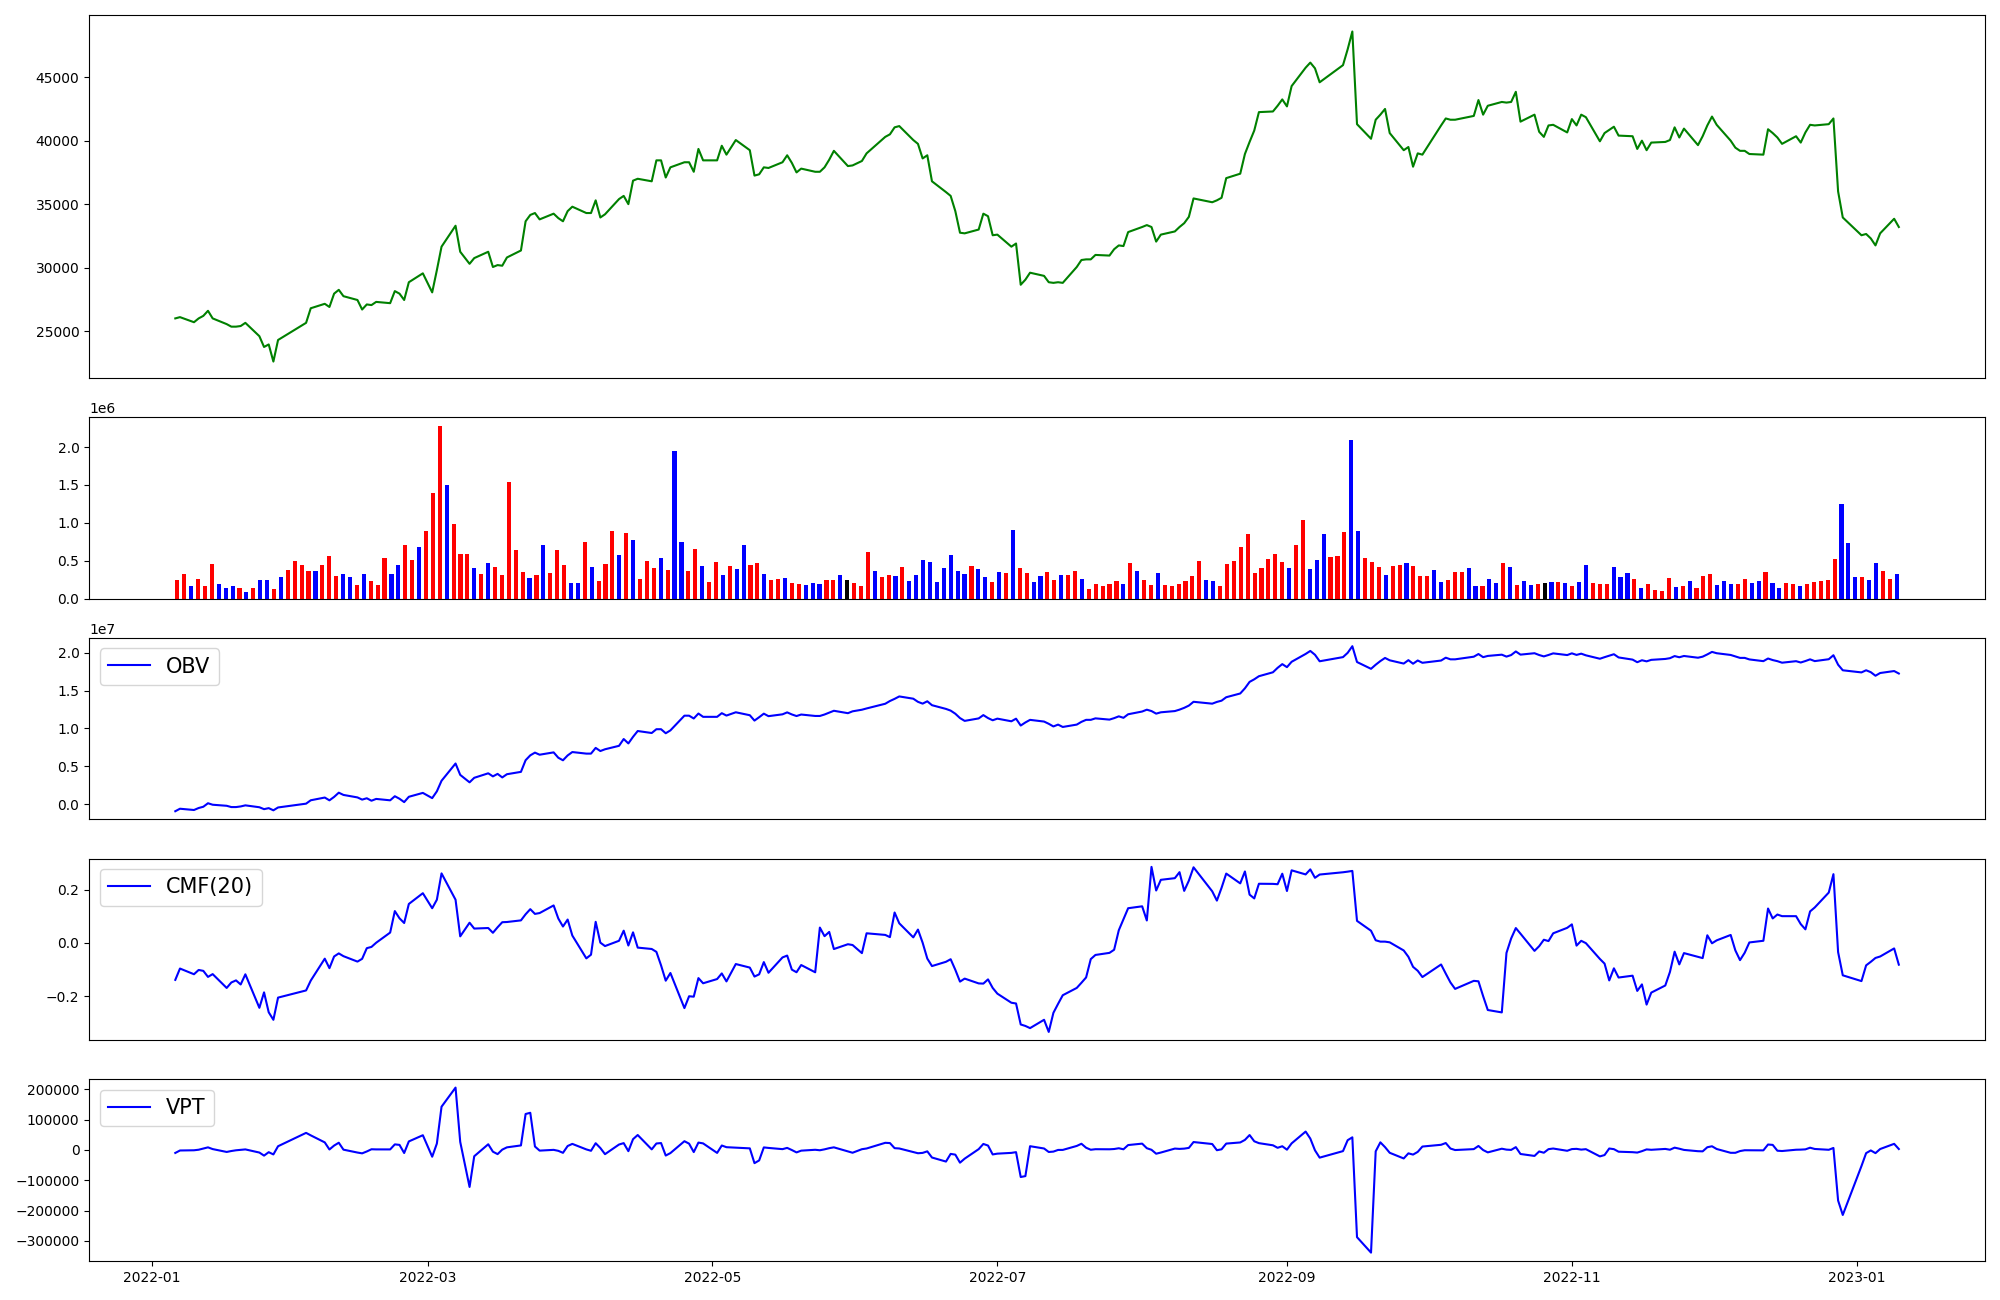Click the 2022-03 x-axis date label
Image resolution: width=2000 pixels, height=1300 pixels.
coord(428,1277)
